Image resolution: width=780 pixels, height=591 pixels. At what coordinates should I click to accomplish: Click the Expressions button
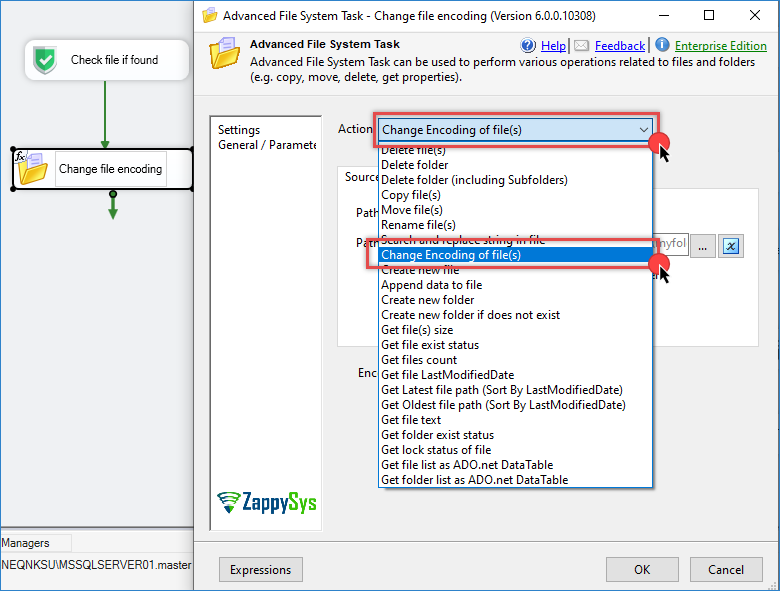tap(261, 570)
